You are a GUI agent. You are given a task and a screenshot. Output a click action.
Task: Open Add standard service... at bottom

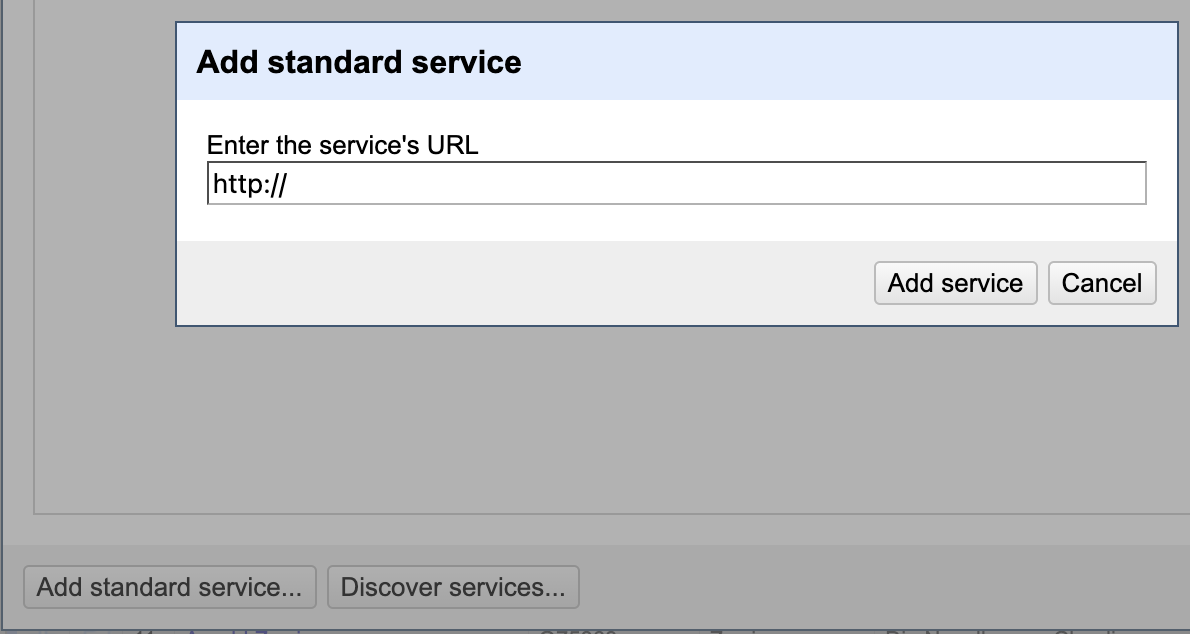[x=169, y=587]
